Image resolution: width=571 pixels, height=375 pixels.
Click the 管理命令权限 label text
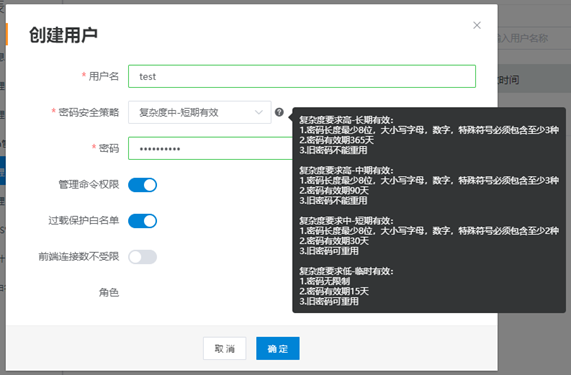click(x=88, y=185)
